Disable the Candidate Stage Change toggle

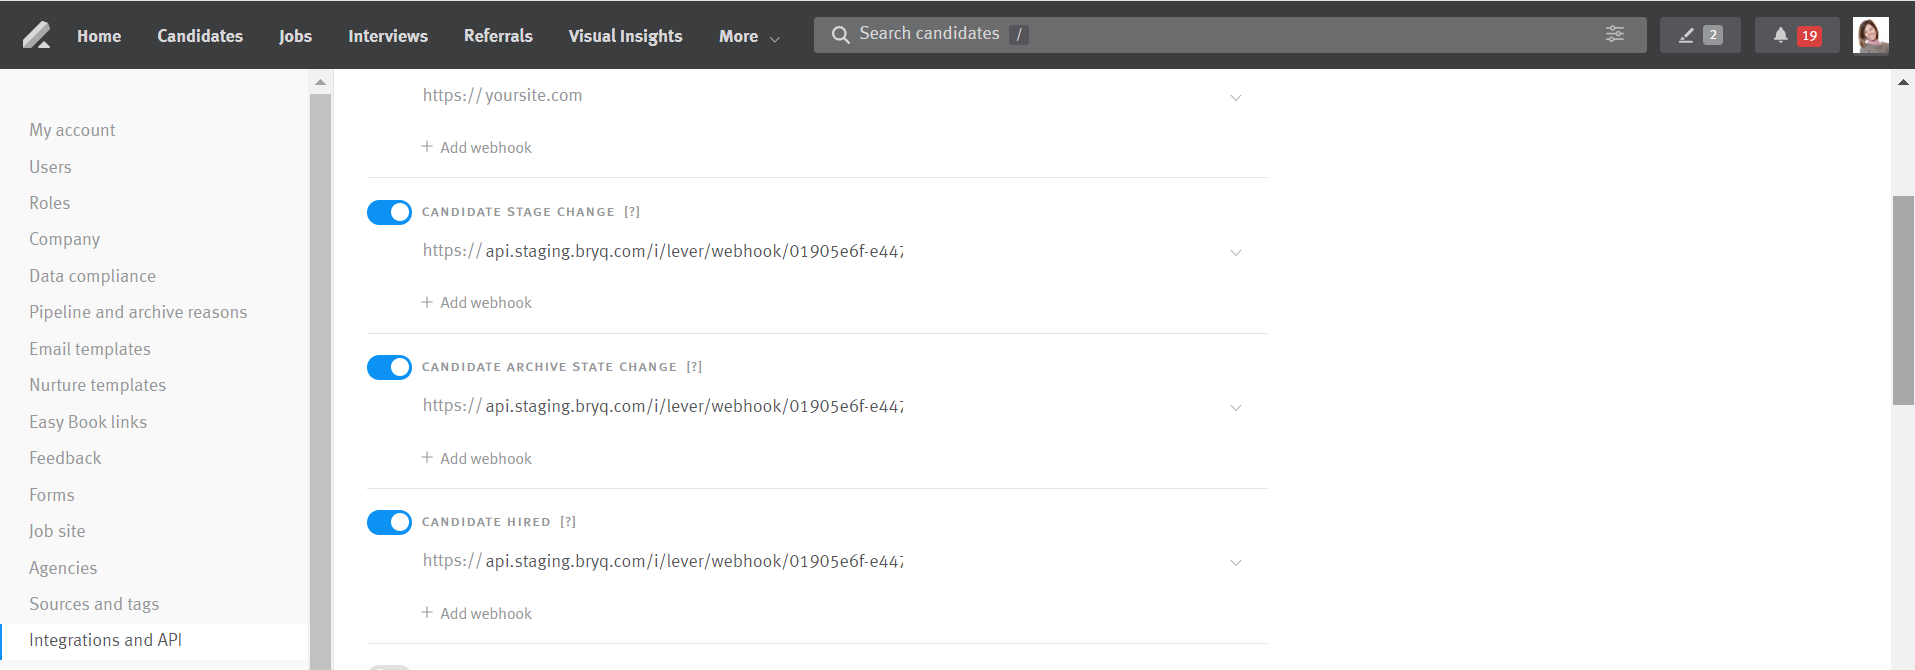[389, 212]
